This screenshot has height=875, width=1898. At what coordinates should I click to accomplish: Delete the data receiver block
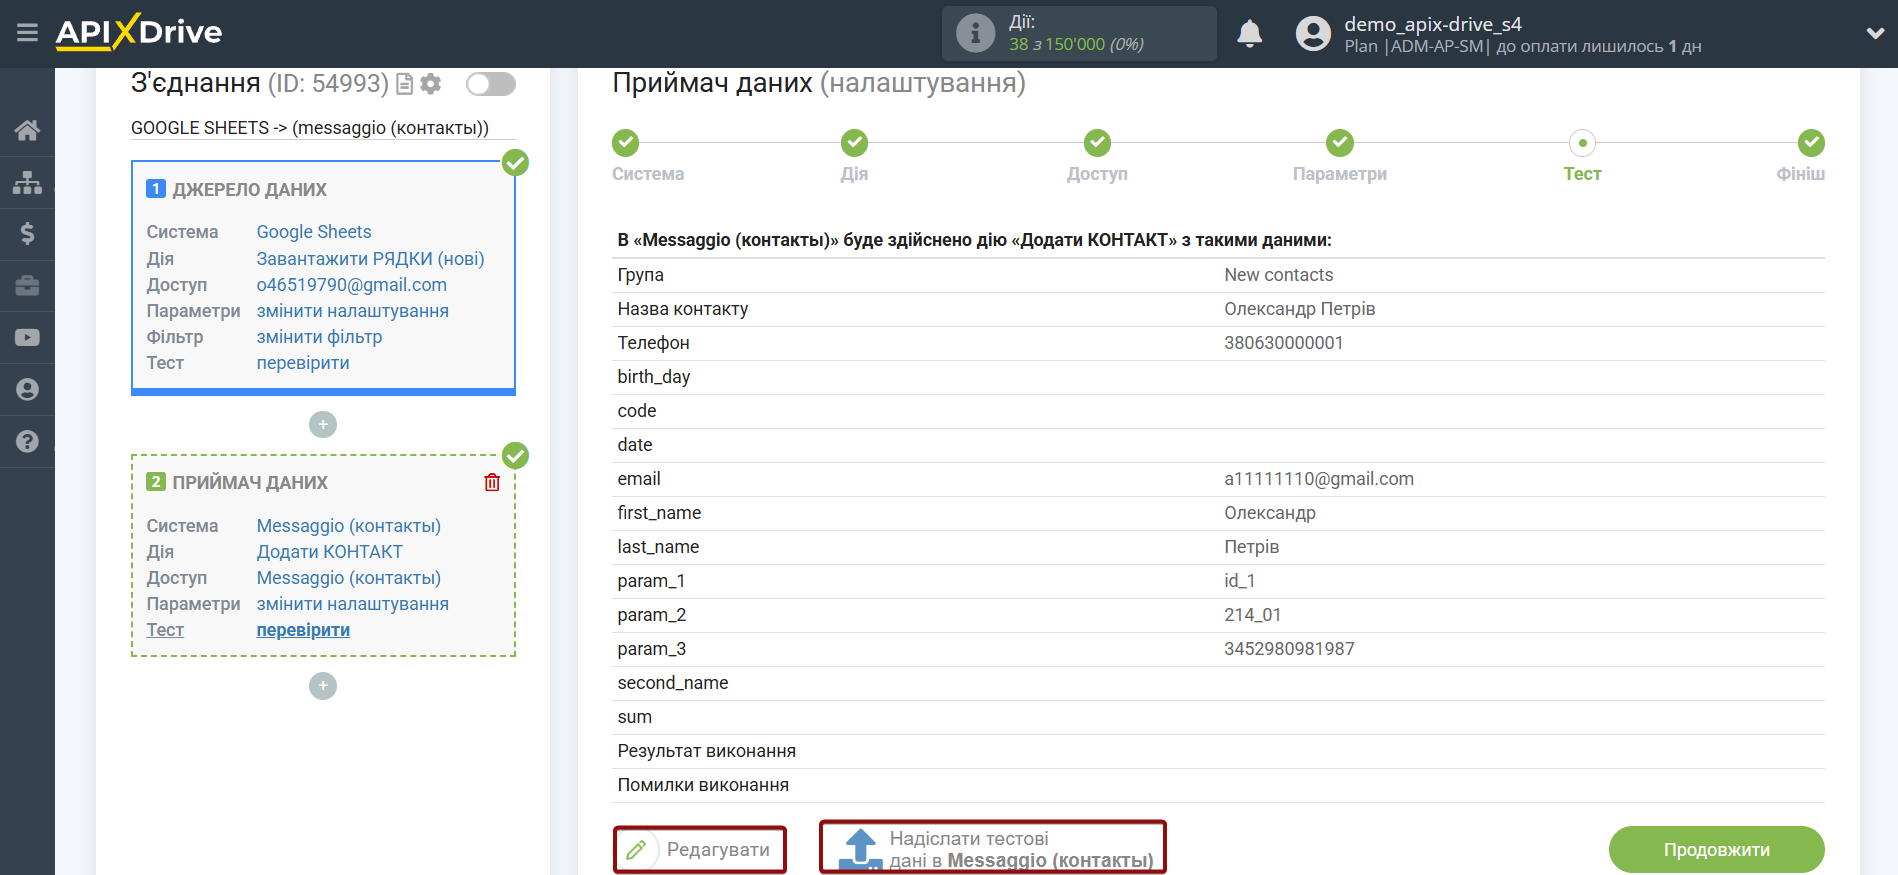click(492, 482)
